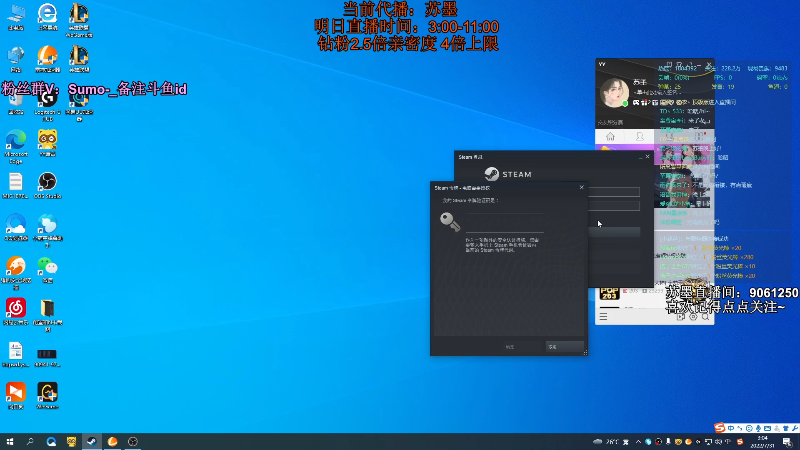Open the notification center on taskbar
The width and height of the screenshot is (800, 450).
pyautogui.click(x=788, y=442)
